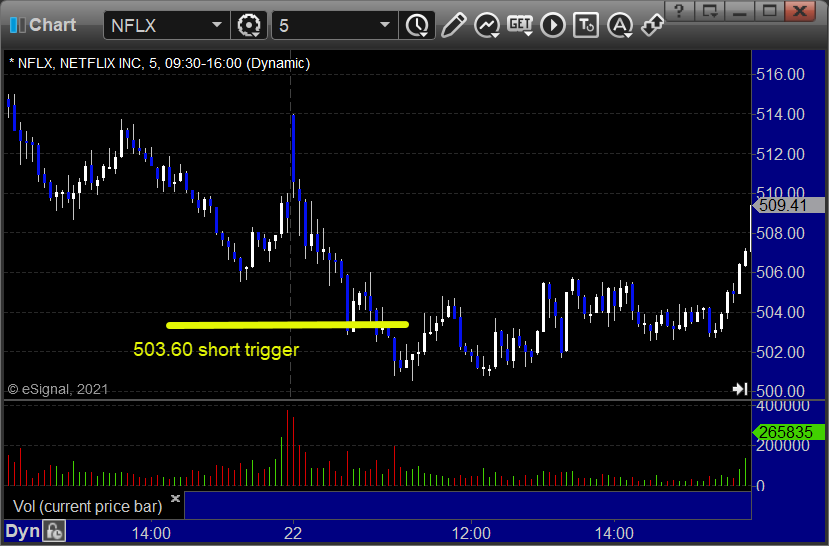The height and width of the screenshot is (546, 829).
Task: Select the yellow 503.60 trigger line
Action: (287, 325)
